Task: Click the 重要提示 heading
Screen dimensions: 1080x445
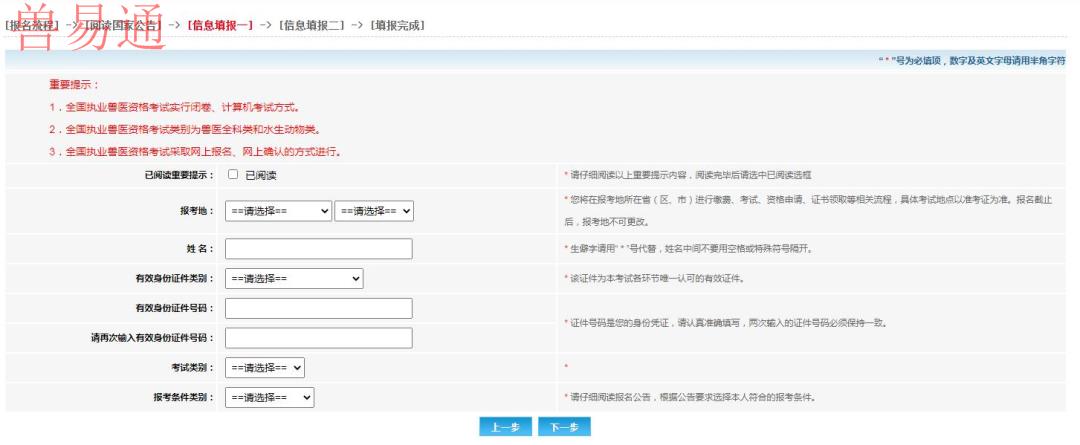Action: 75,84
